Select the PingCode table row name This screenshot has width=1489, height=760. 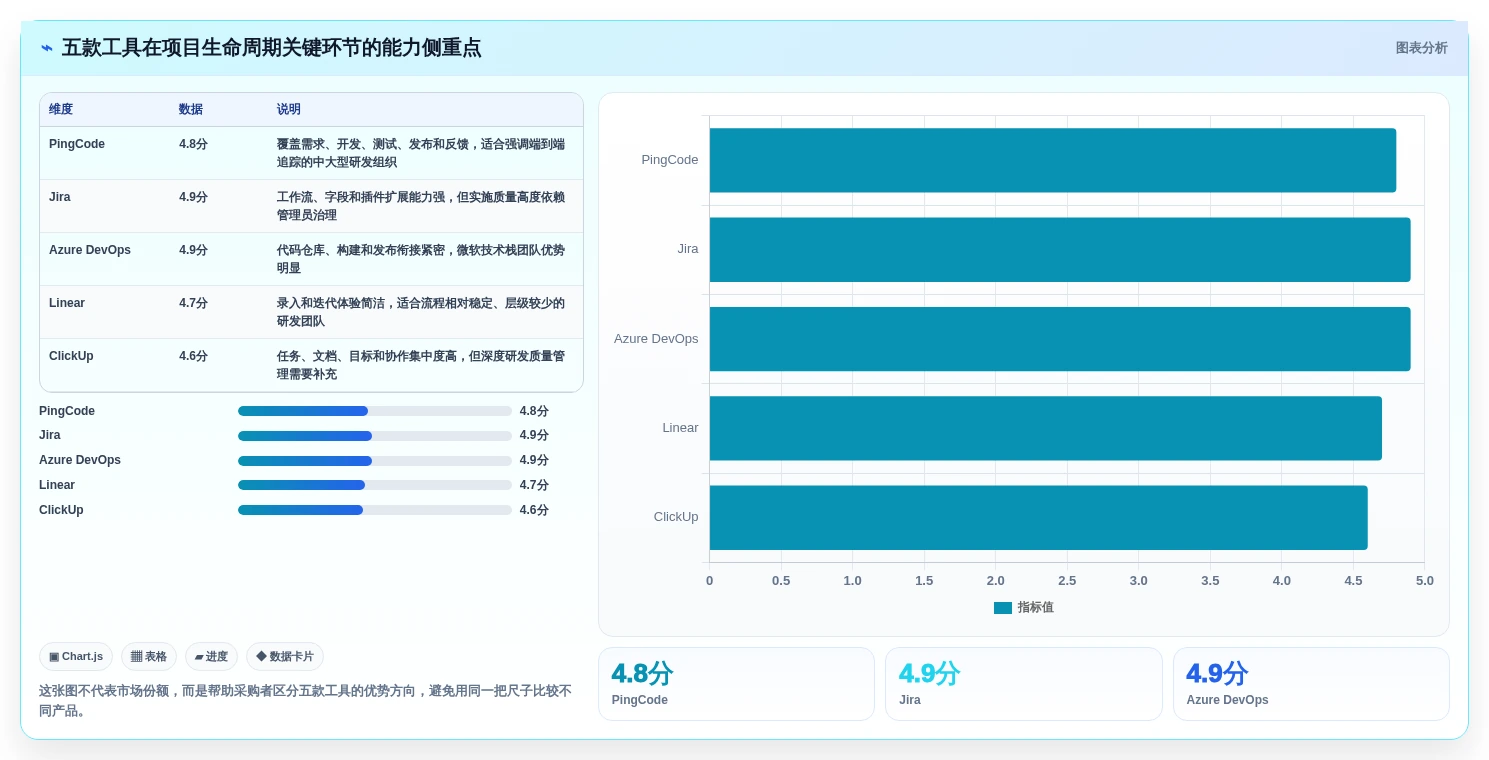[x=77, y=144]
